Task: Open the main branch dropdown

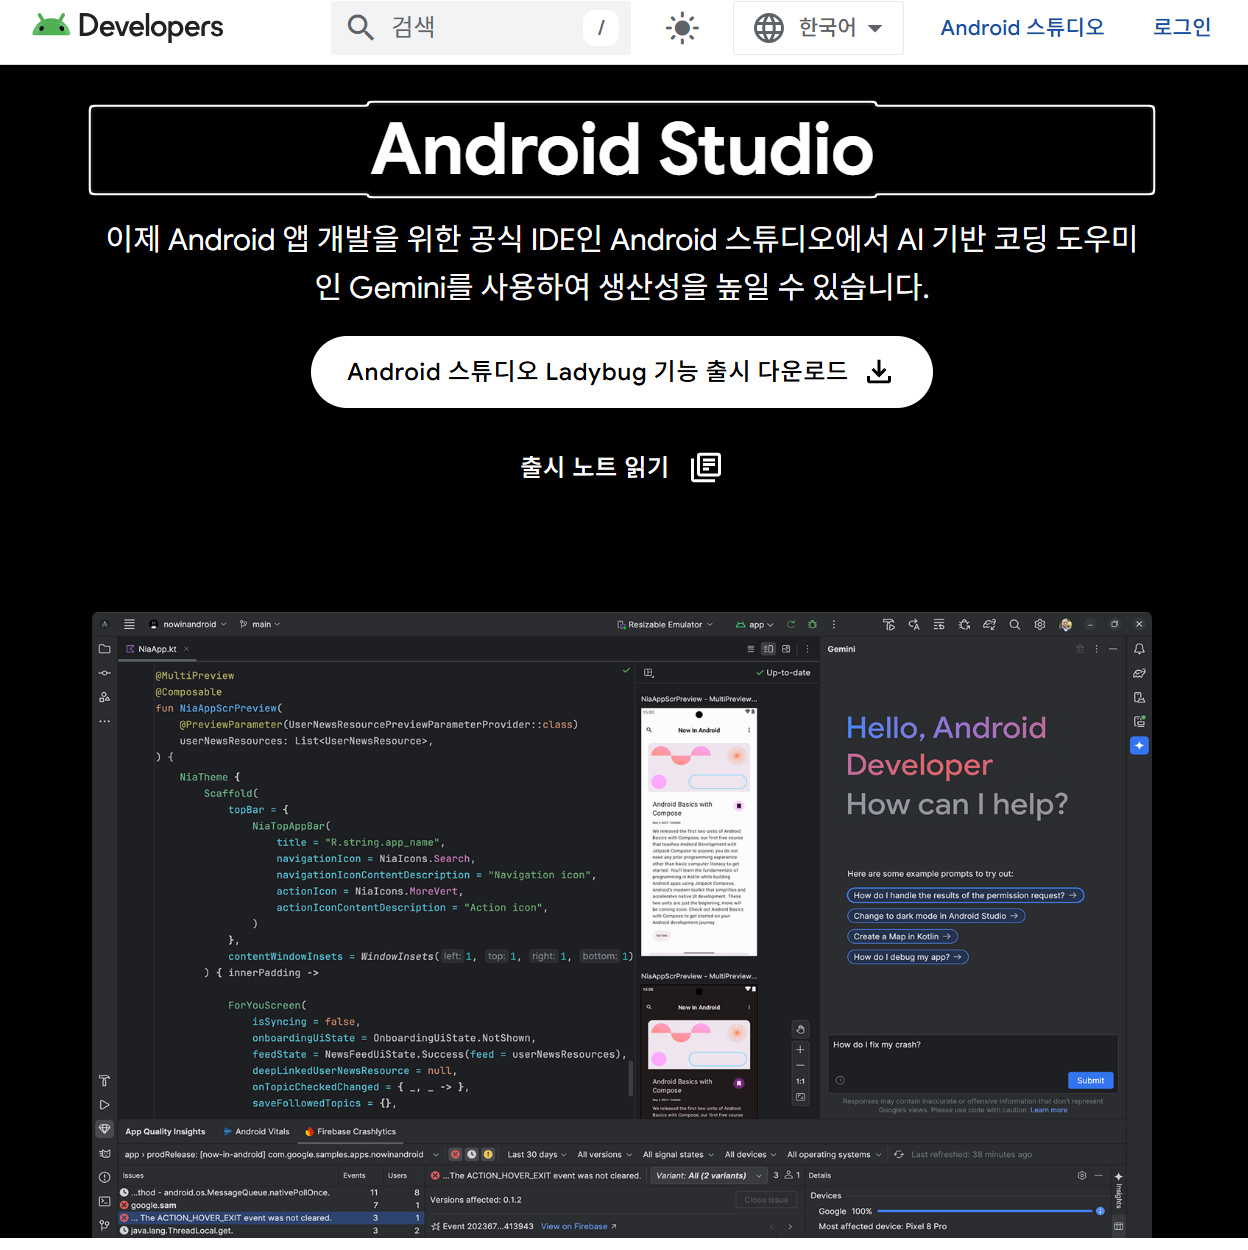Action: [x=260, y=624]
